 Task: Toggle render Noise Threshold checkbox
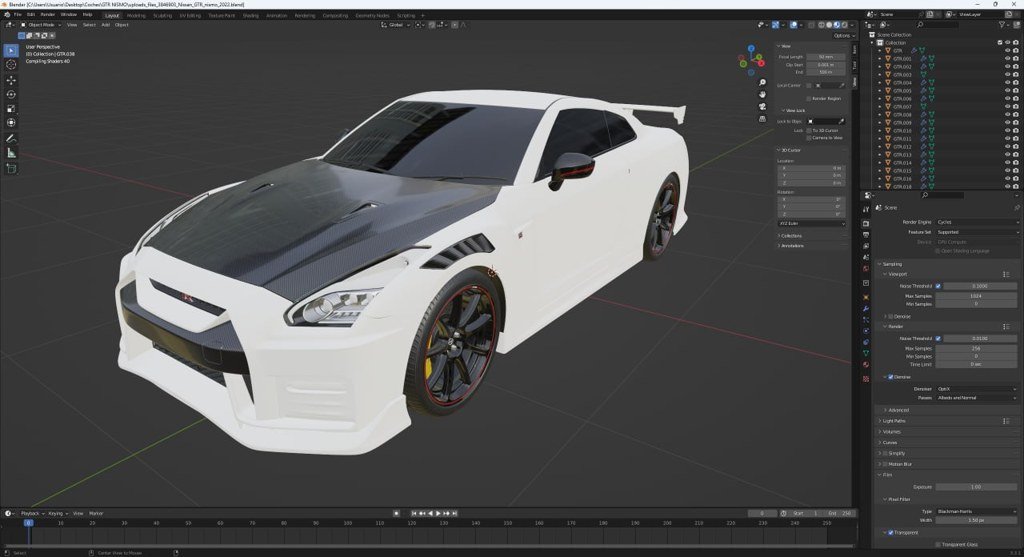coord(938,338)
